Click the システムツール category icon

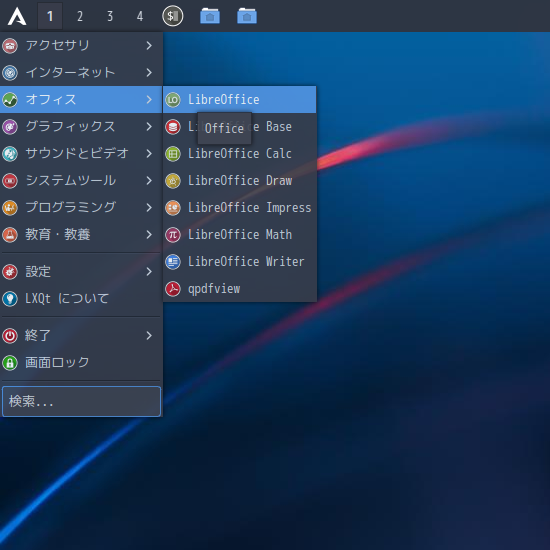coord(10,181)
